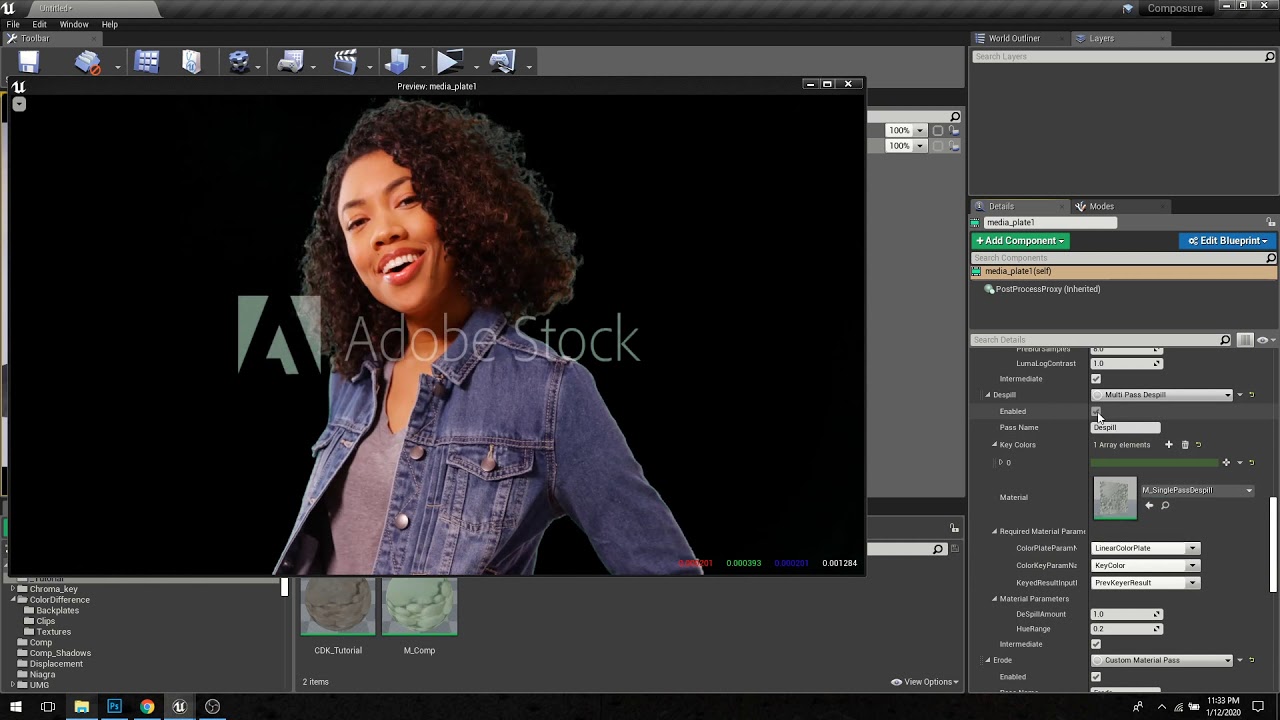Click Add Component button

coord(1020,241)
